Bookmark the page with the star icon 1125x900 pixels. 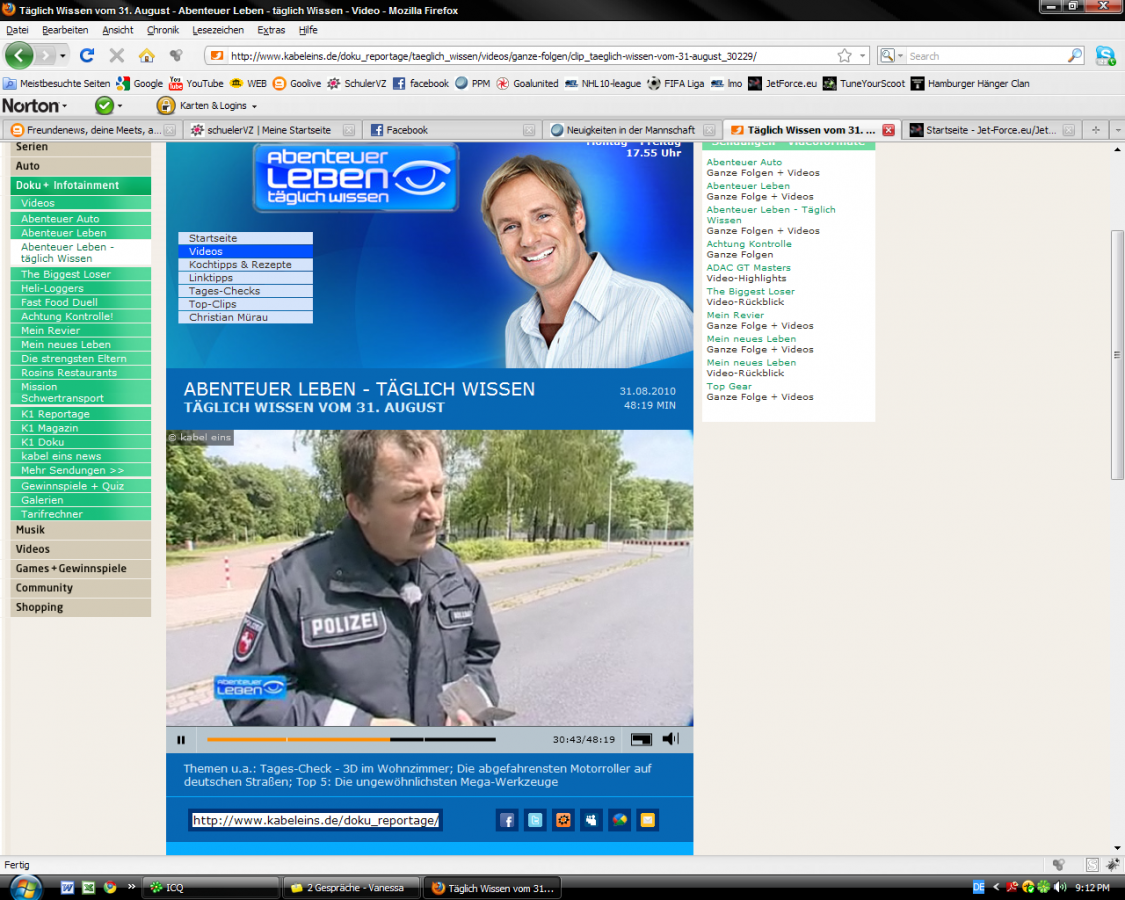coord(844,55)
